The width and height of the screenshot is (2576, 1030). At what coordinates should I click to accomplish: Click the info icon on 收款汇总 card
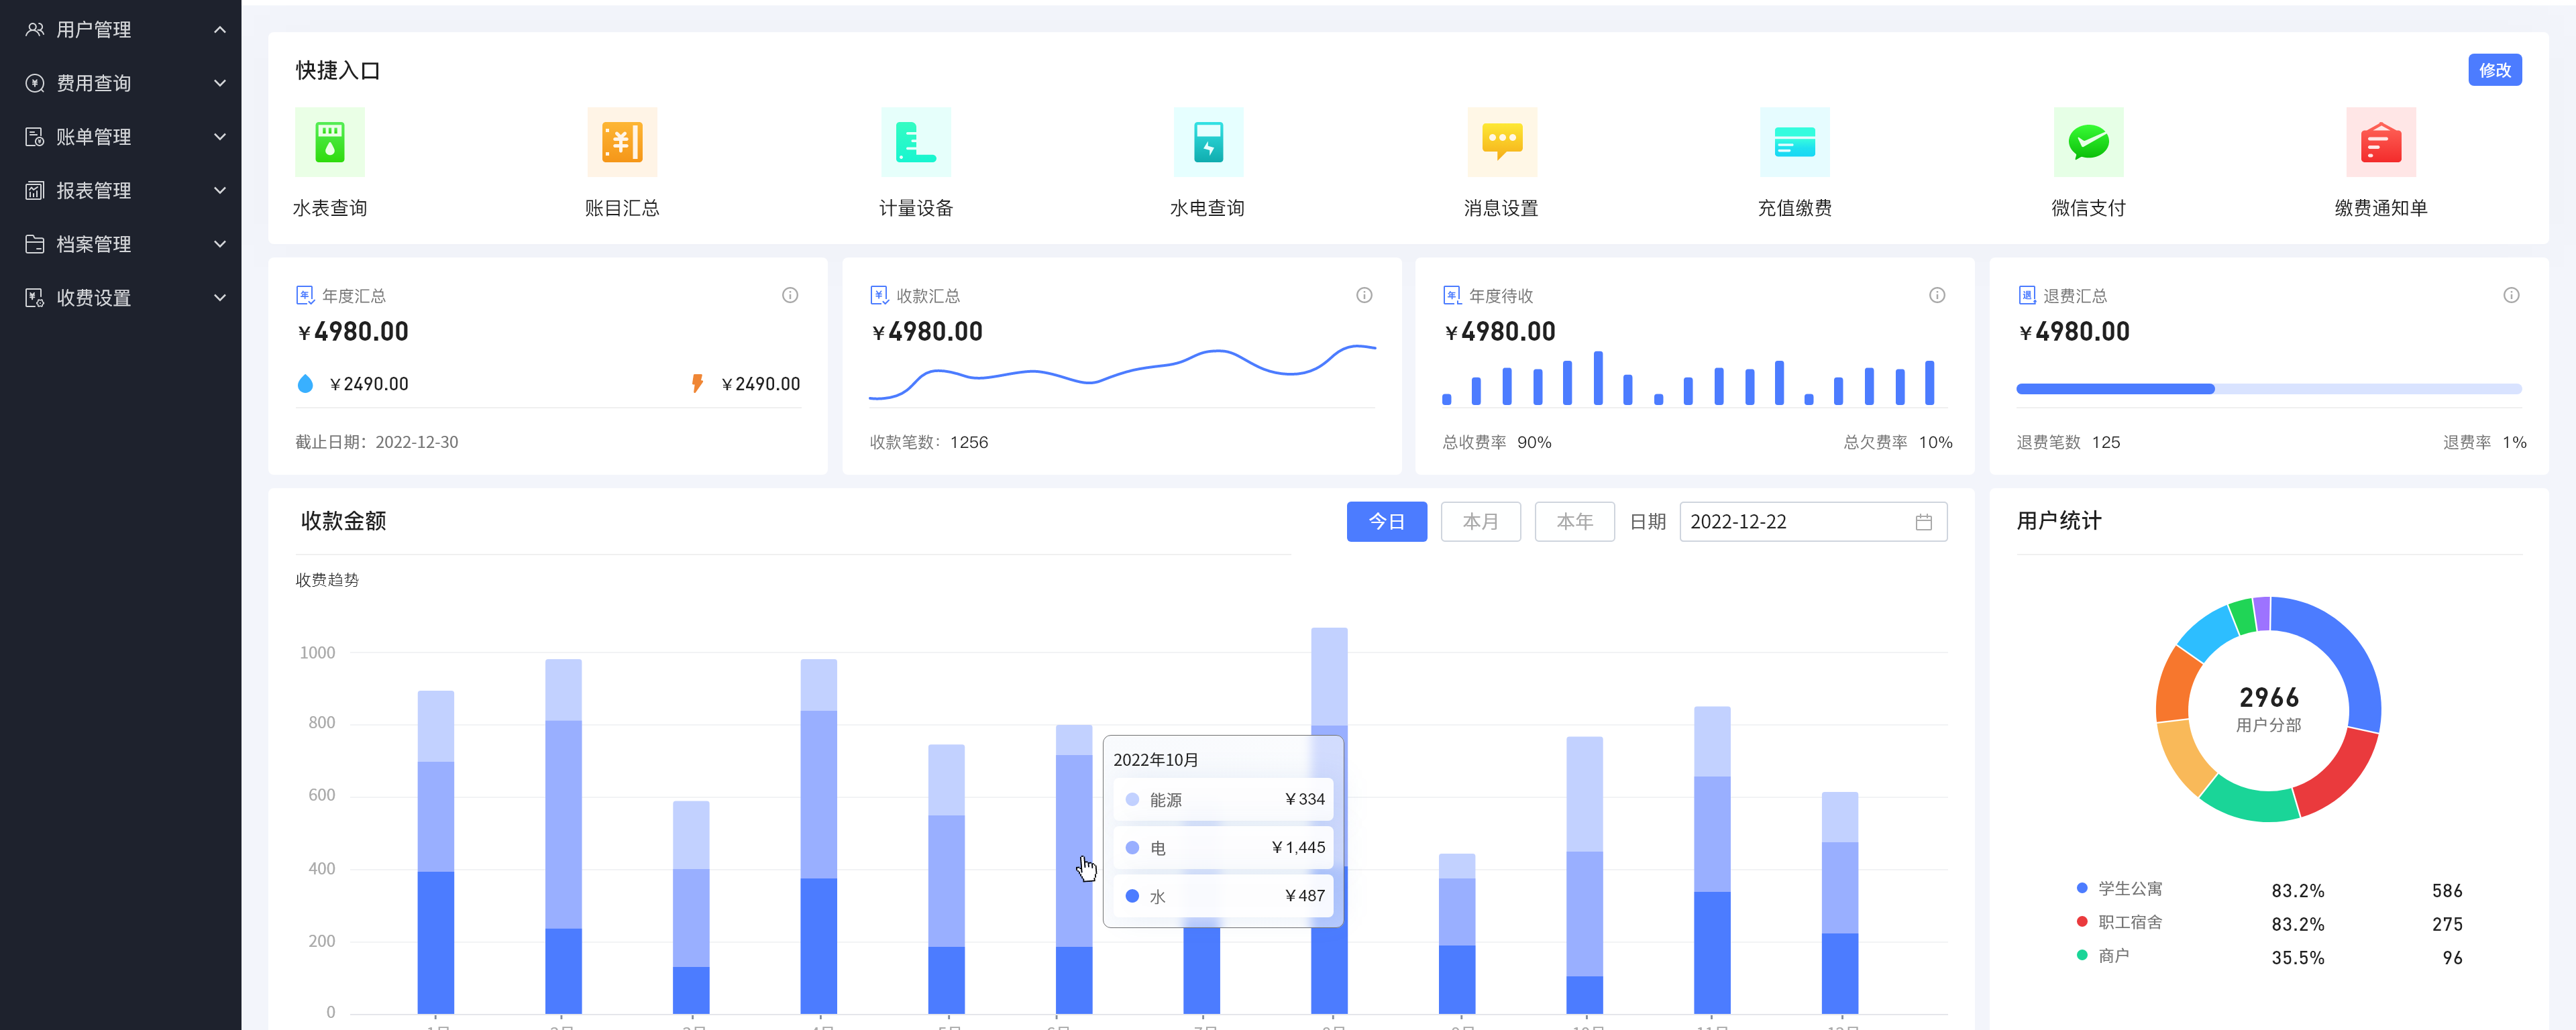pyautogui.click(x=1364, y=295)
